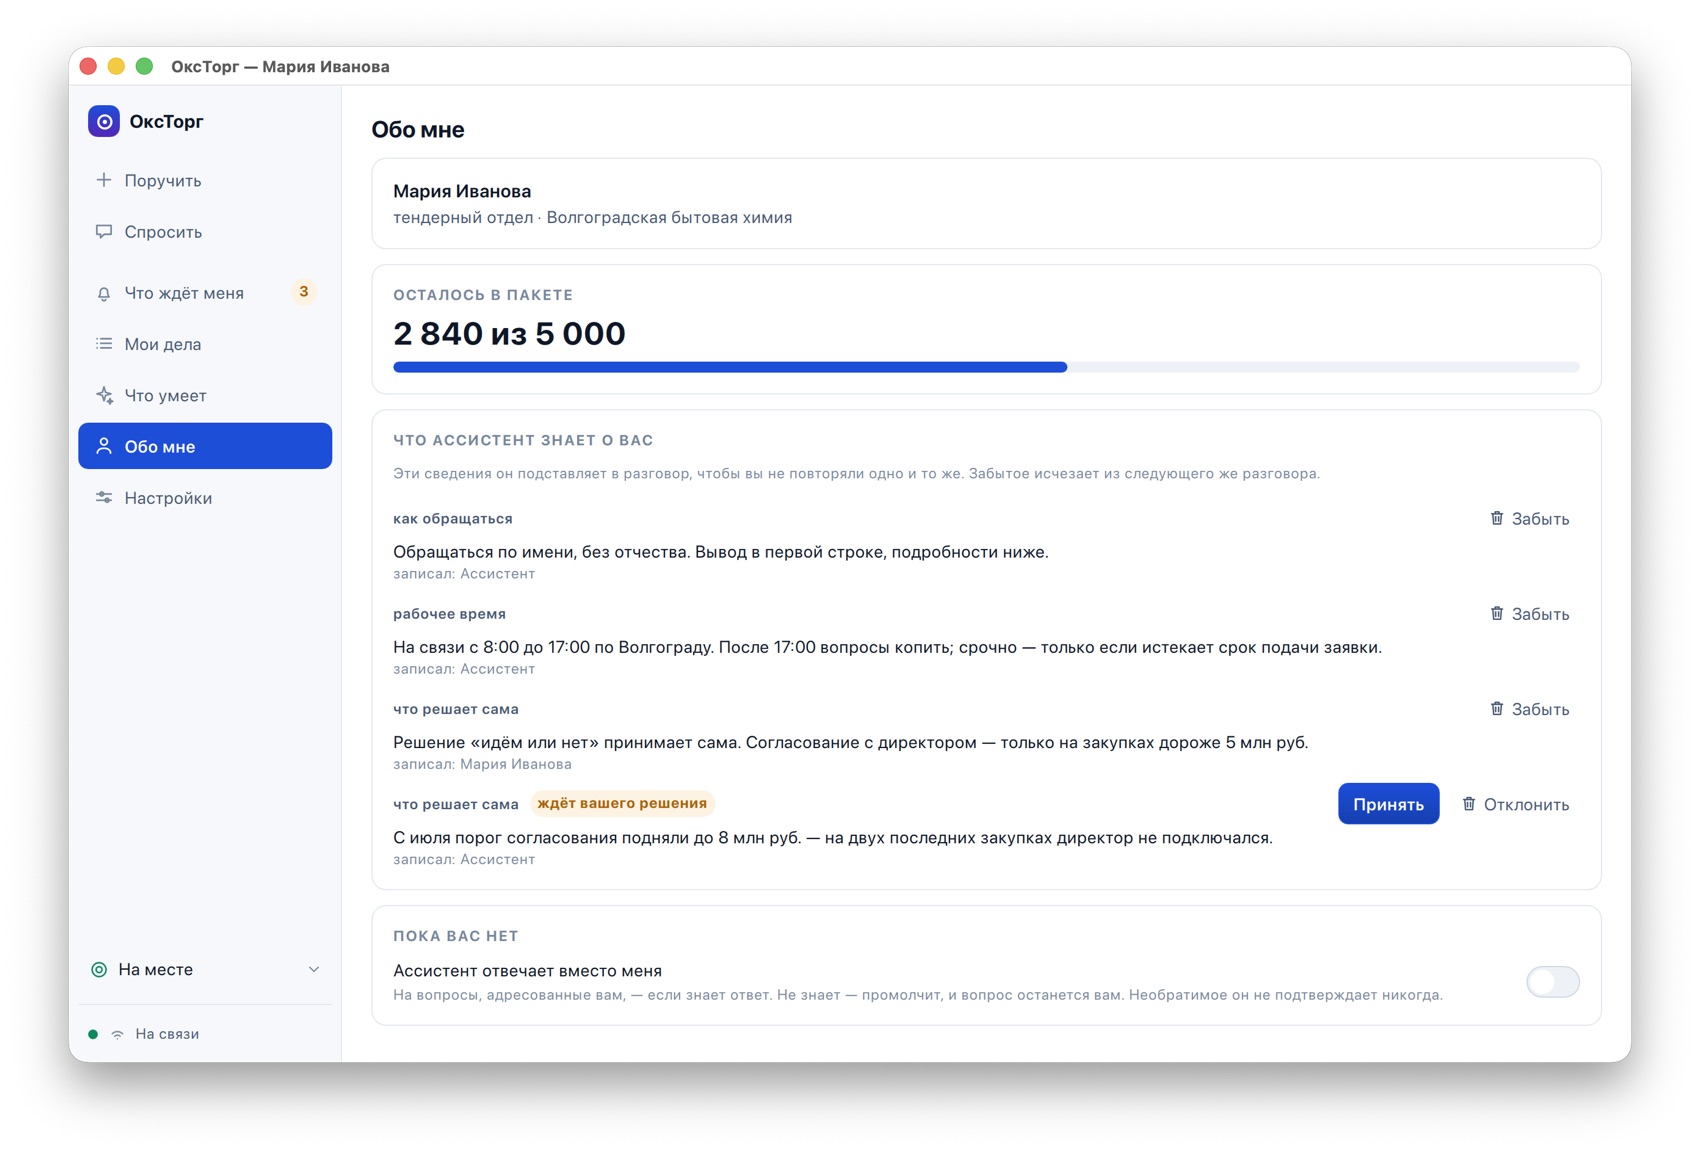
Task: Click the chat bubble icon for Спросить
Action: (104, 231)
